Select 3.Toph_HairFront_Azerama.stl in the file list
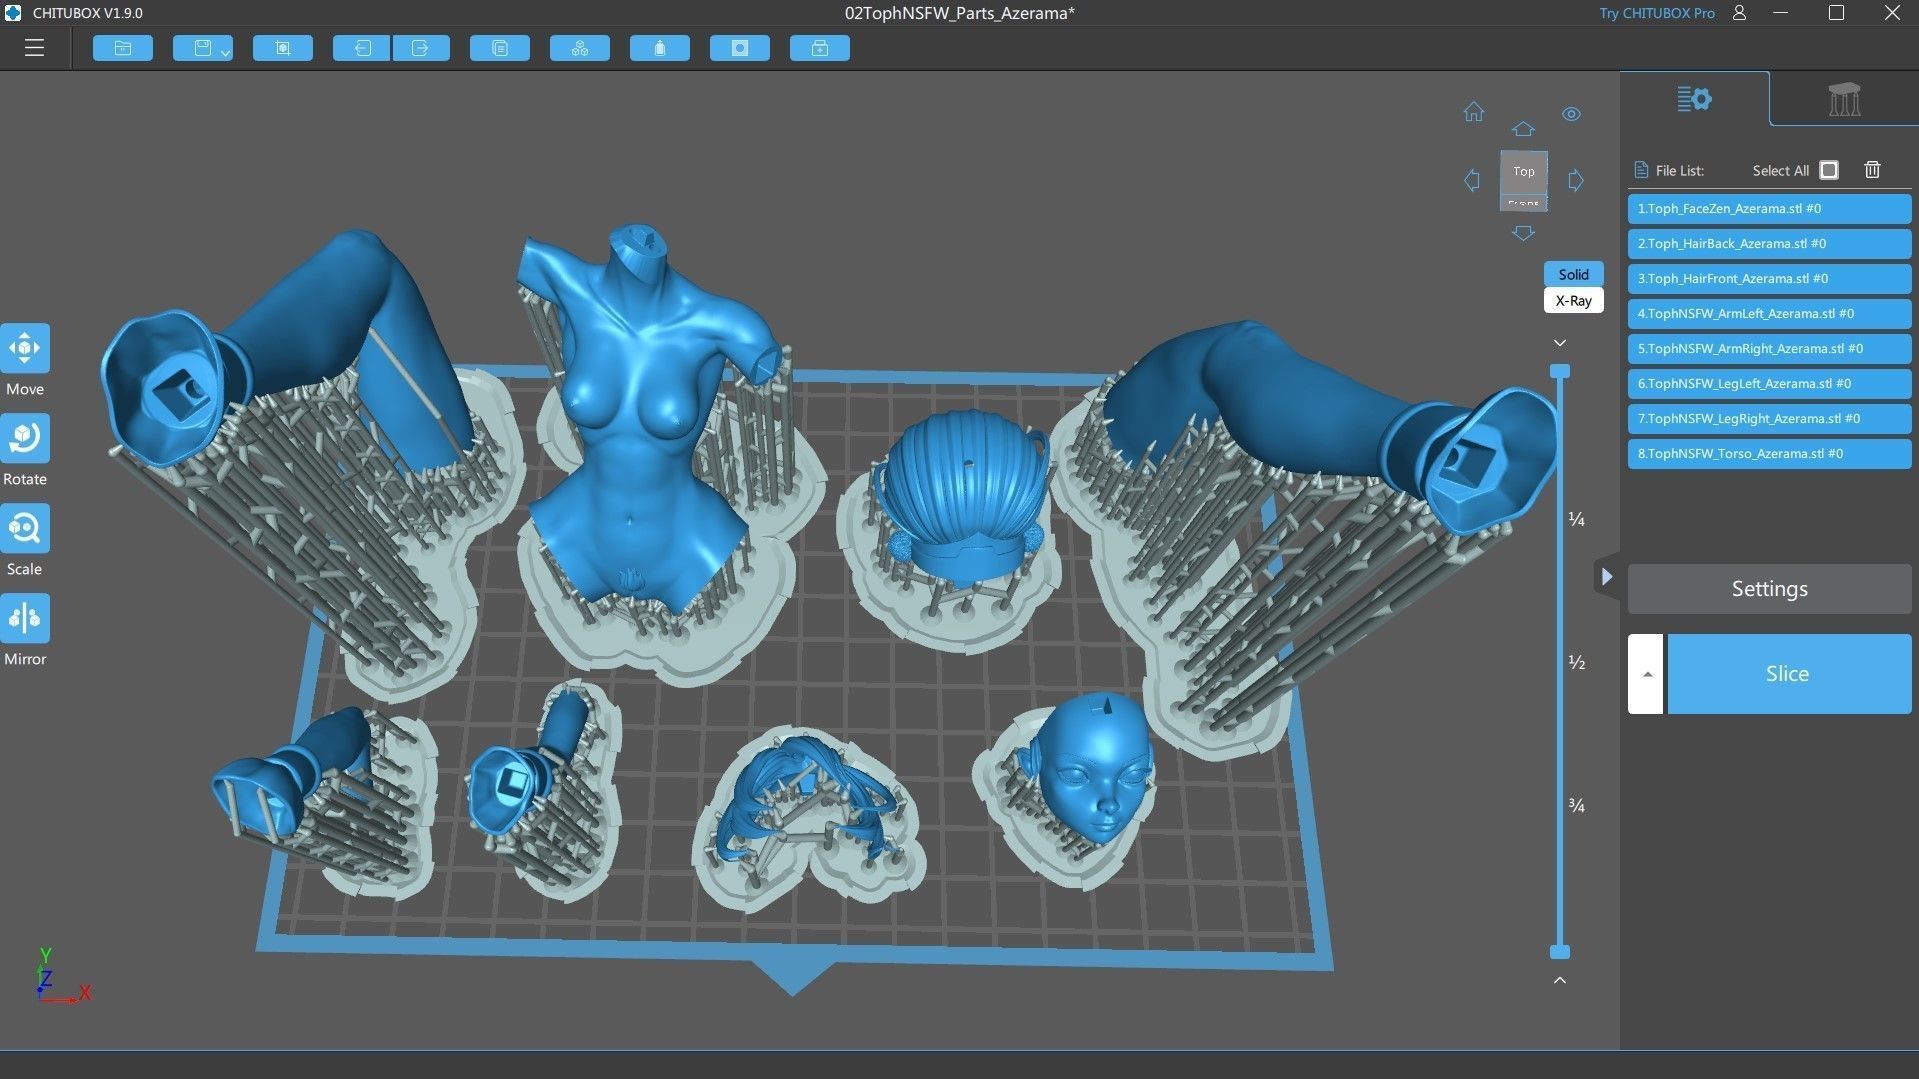The width and height of the screenshot is (1919, 1079). (x=1769, y=278)
